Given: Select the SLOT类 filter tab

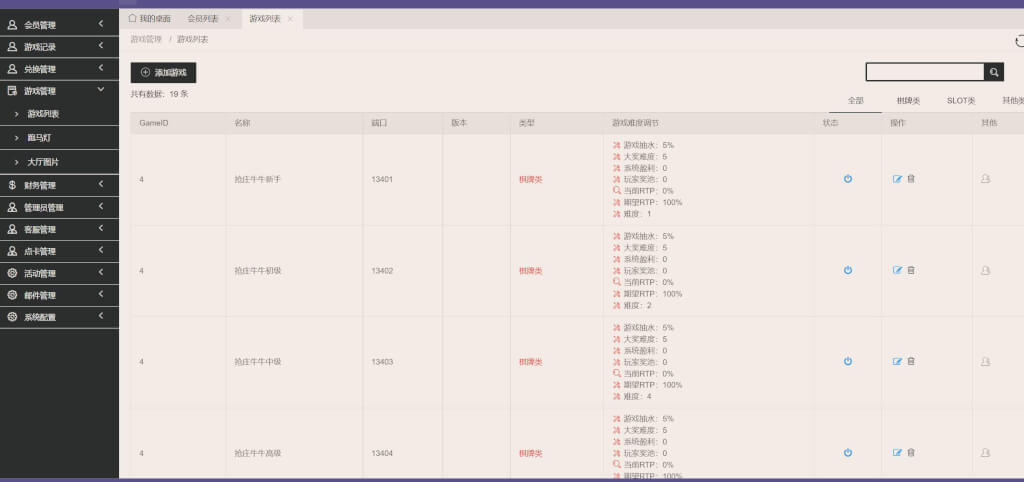Looking at the screenshot, I should 961,101.
